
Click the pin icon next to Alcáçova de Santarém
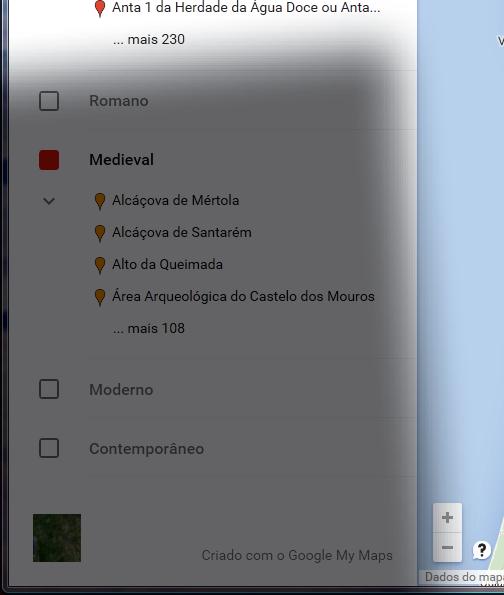coord(100,233)
